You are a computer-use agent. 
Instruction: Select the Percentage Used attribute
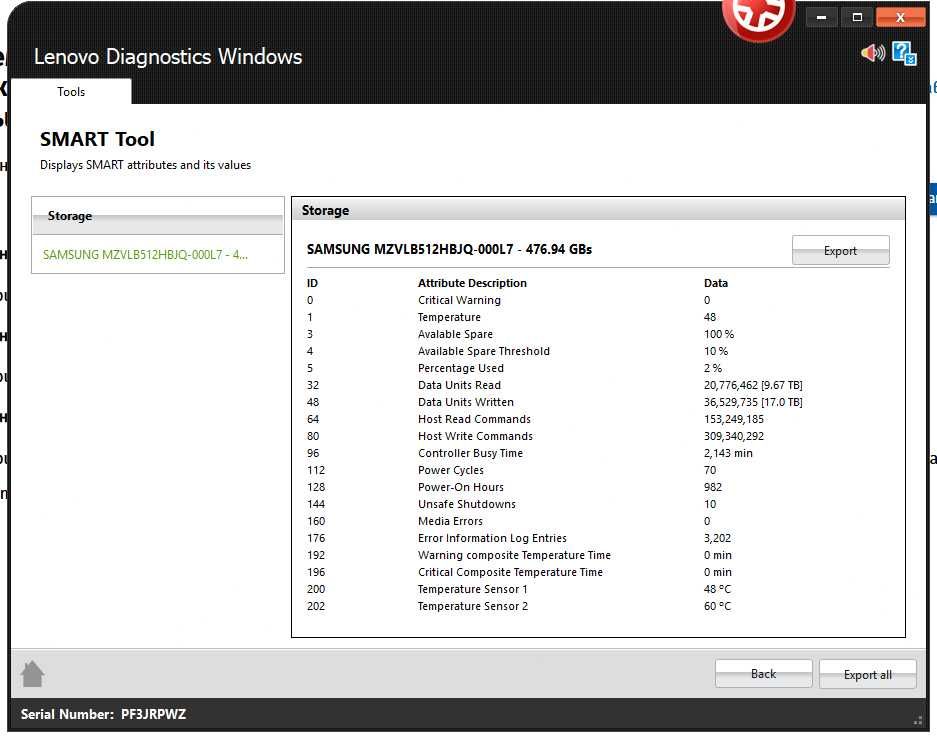pyautogui.click(x=461, y=368)
